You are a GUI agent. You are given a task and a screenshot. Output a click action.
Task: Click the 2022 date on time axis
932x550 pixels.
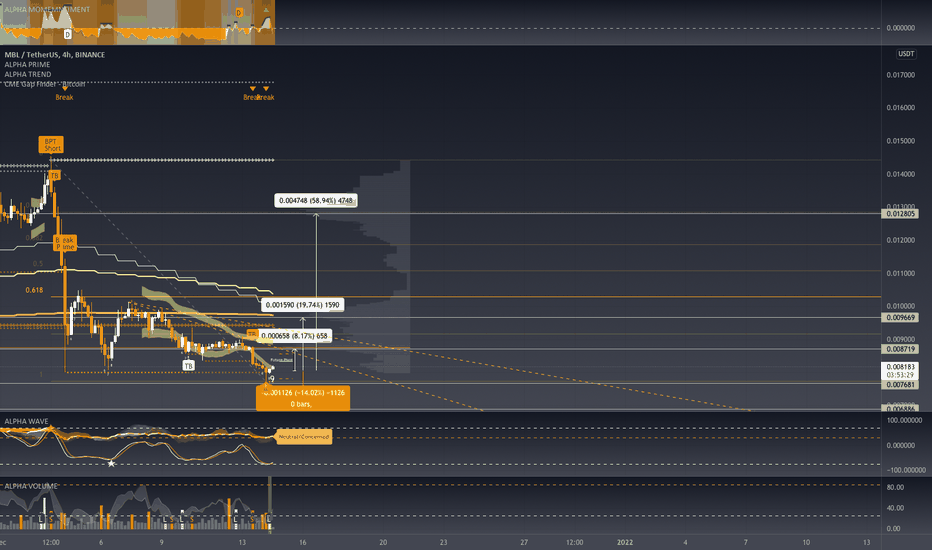[625, 542]
